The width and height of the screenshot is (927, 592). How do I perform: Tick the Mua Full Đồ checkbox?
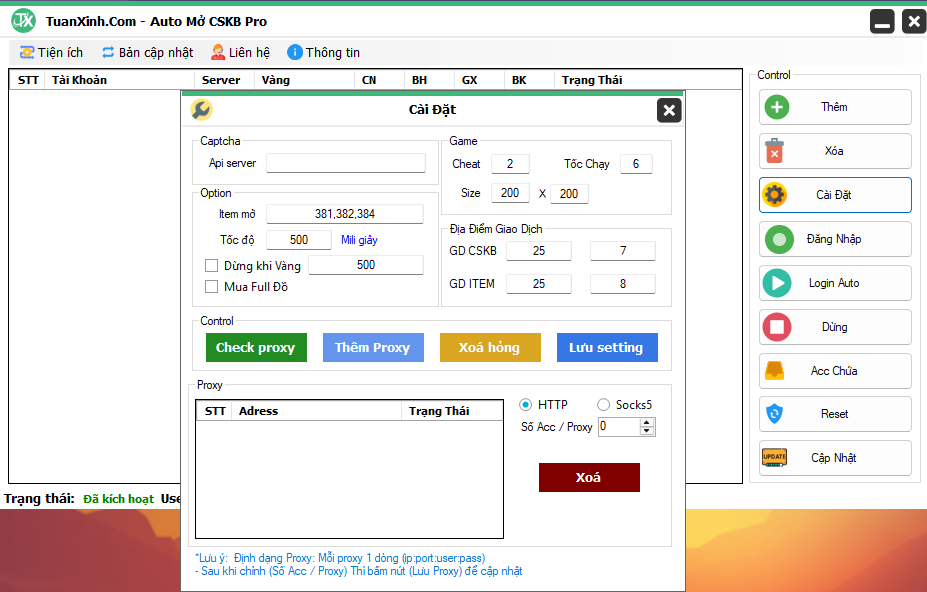[x=211, y=287]
